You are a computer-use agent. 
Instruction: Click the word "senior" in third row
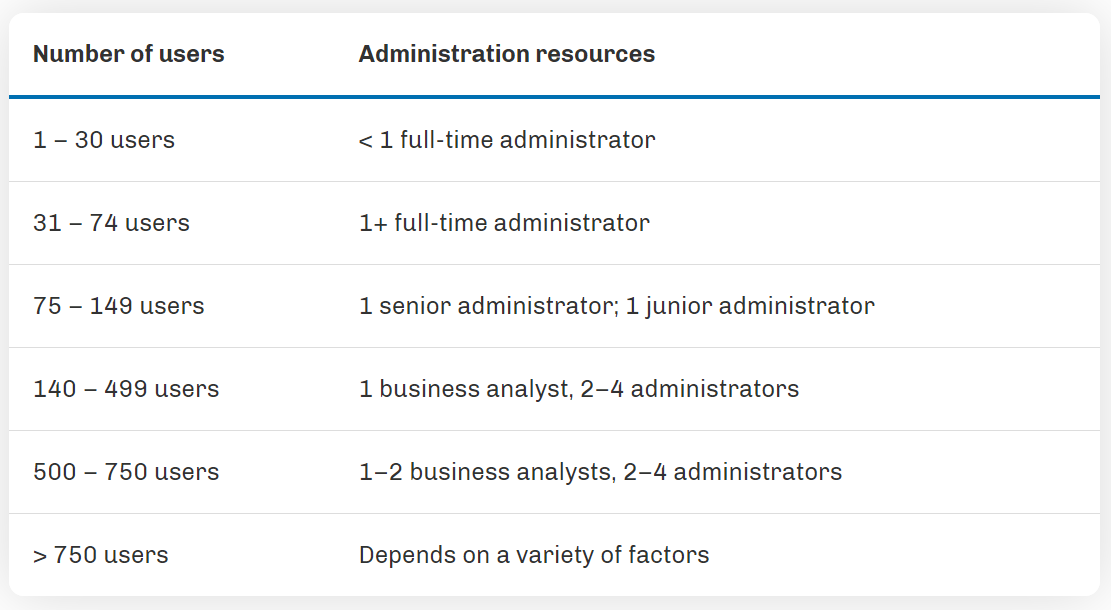tap(414, 306)
